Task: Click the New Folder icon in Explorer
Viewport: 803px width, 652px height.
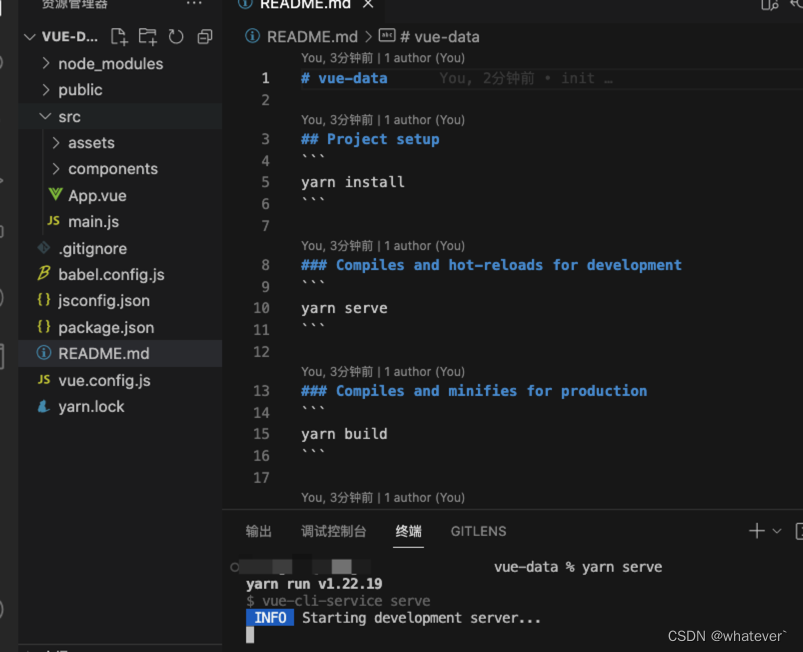Action: (147, 36)
